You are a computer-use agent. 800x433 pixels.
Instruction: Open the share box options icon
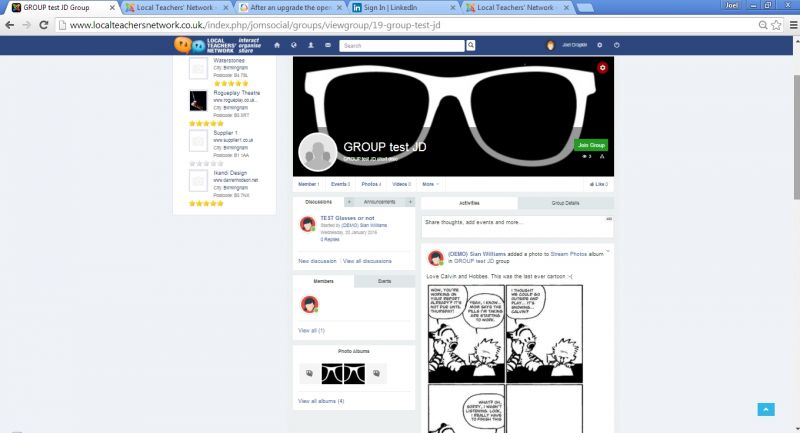click(x=609, y=219)
